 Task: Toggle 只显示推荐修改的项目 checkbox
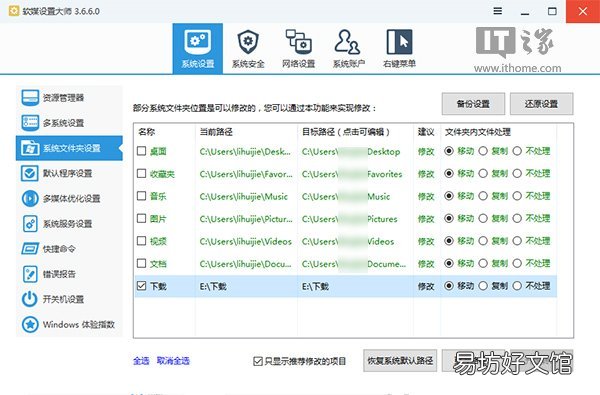[x=258, y=361]
